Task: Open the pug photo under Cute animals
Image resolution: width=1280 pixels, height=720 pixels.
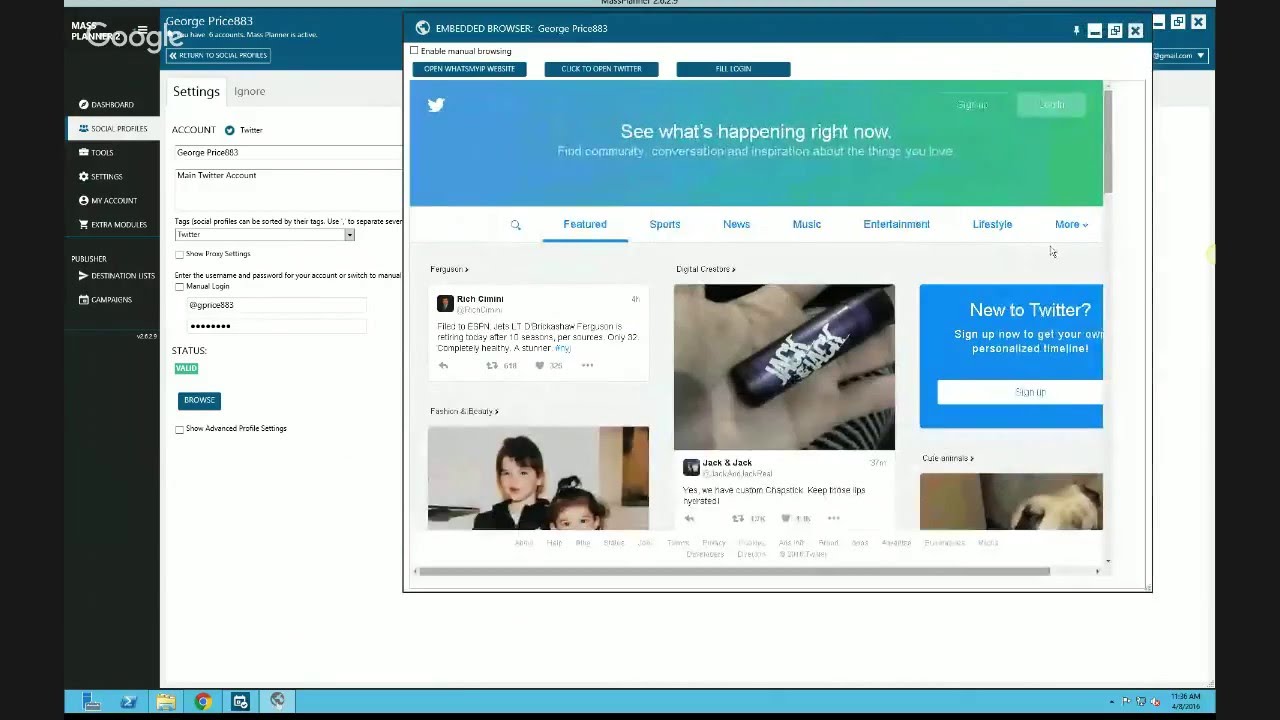Action: [x=1011, y=501]
